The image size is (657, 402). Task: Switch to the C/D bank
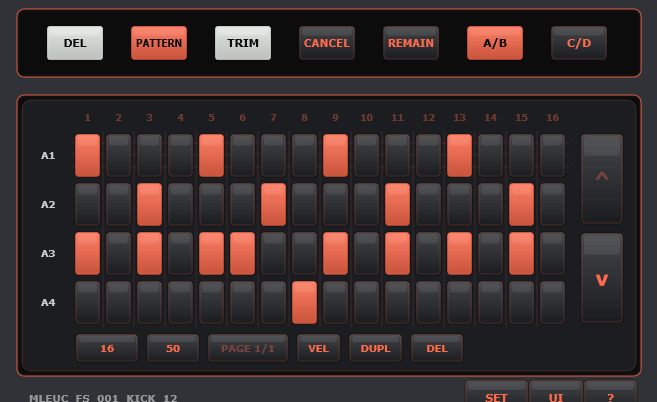tap(579, 43)
